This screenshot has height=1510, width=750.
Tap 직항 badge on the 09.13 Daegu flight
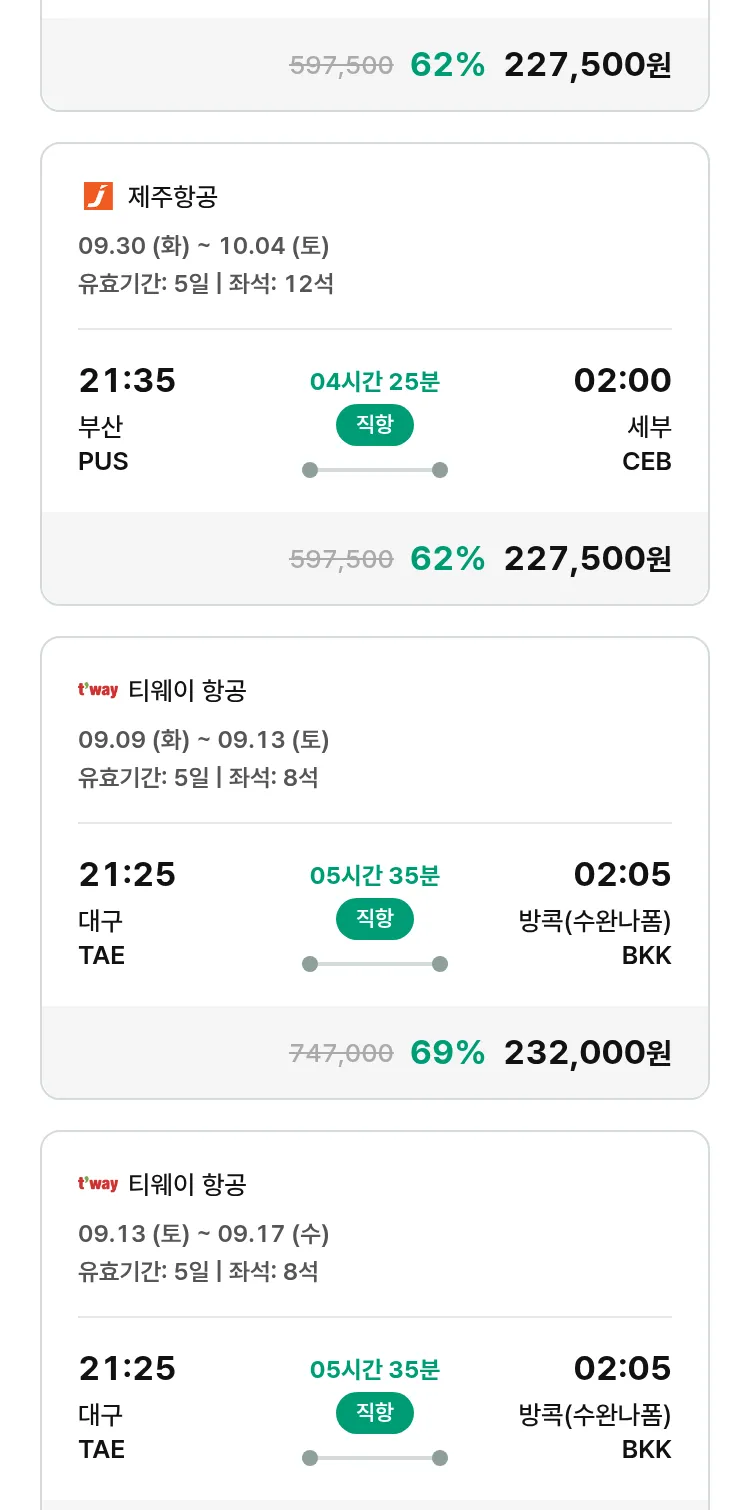tap(375, 1413)
